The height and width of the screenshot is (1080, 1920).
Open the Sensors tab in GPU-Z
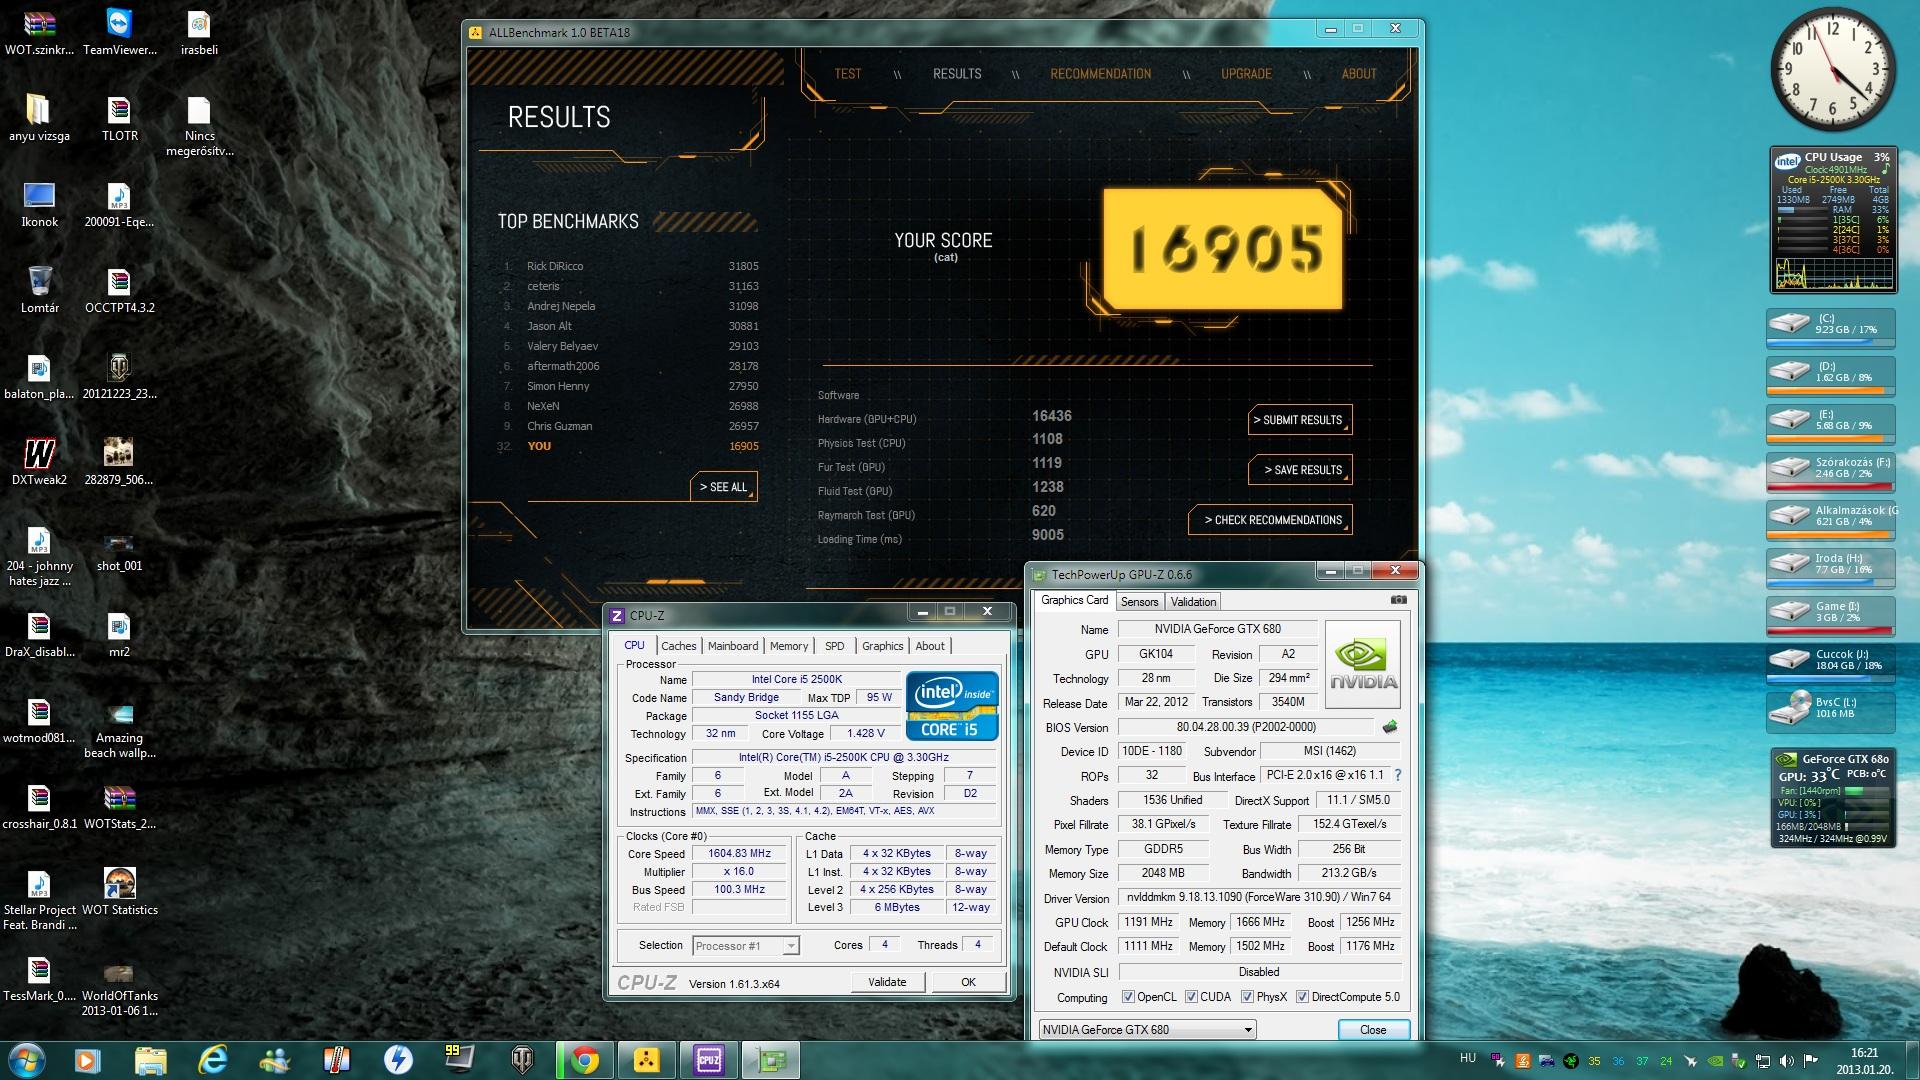(1139, 602)
